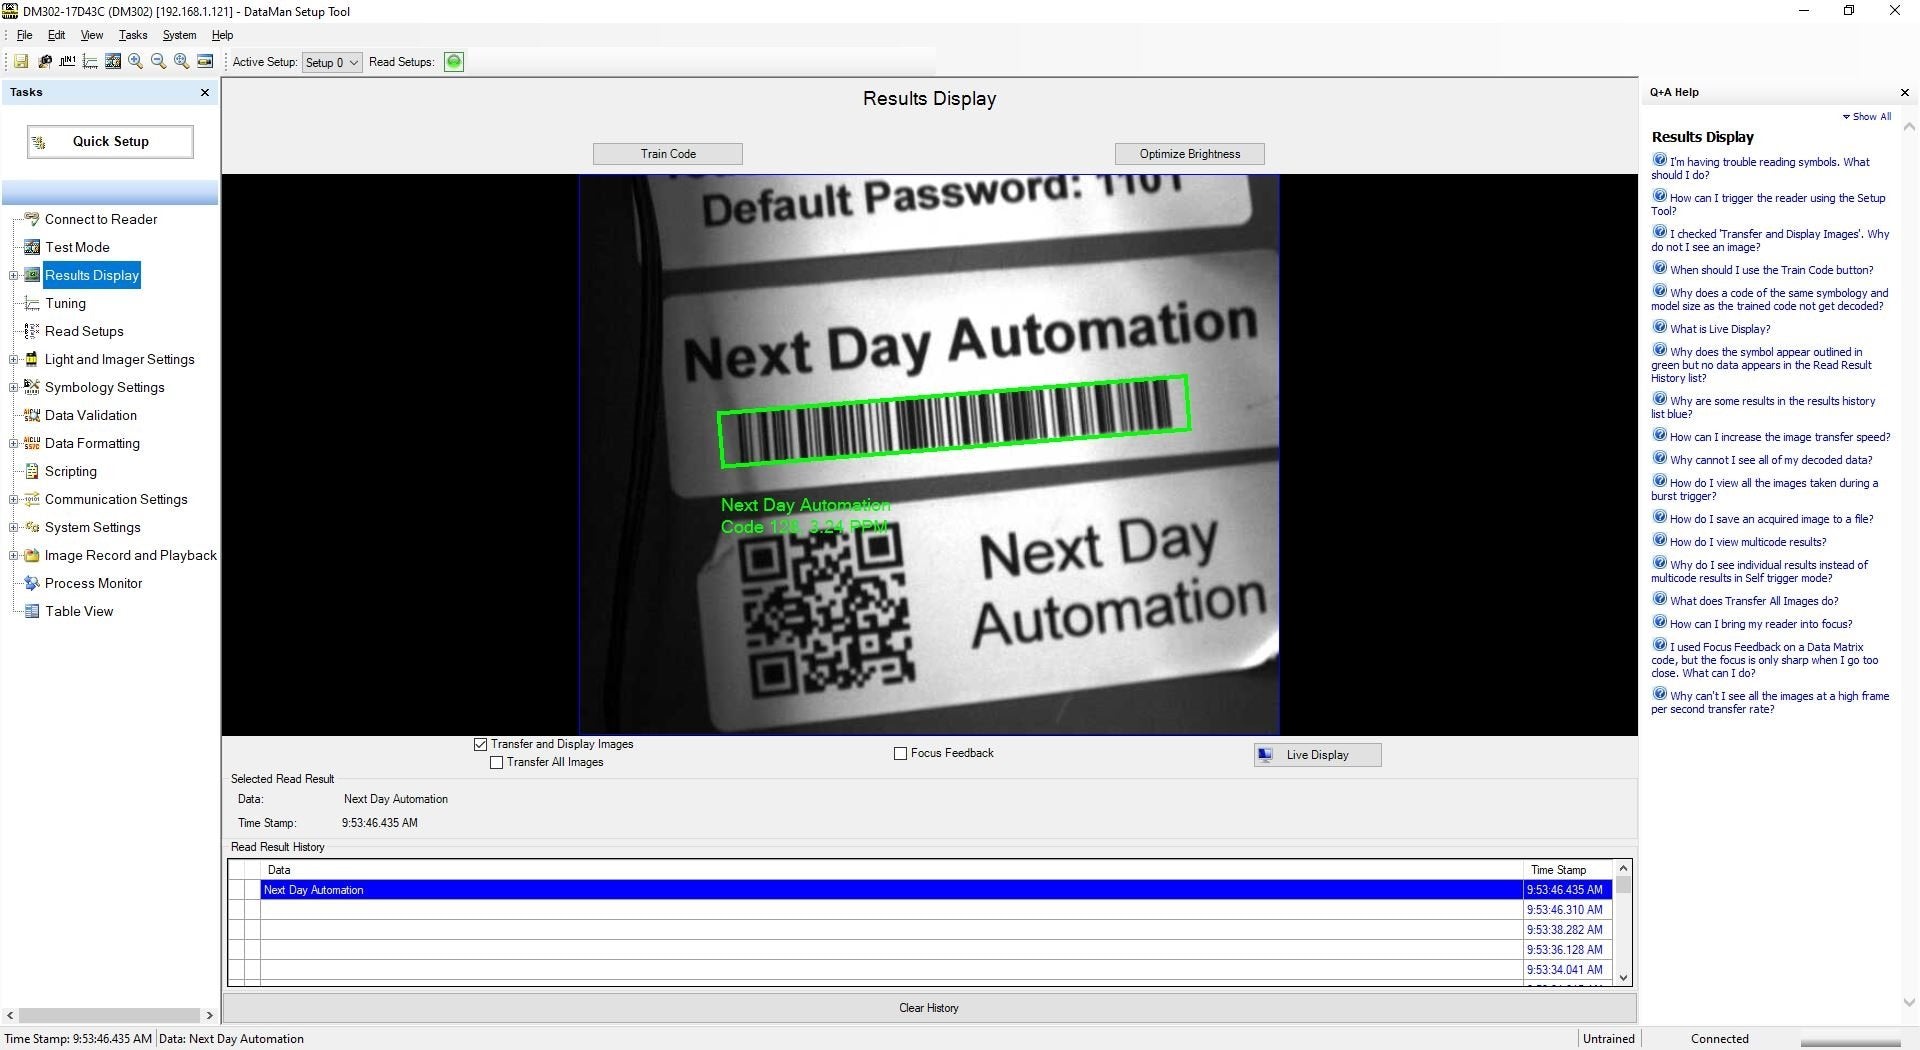
Task: Uncheck Transfer and Display Images
Action: 481,744
